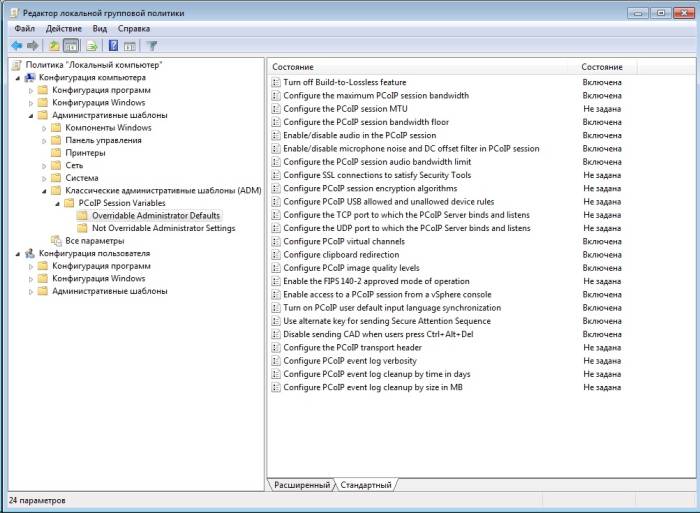Click the policy icon for Configure the PCoIP transport header
The width and height of the screenshot is (700, 513).
(x=276, y=347)
